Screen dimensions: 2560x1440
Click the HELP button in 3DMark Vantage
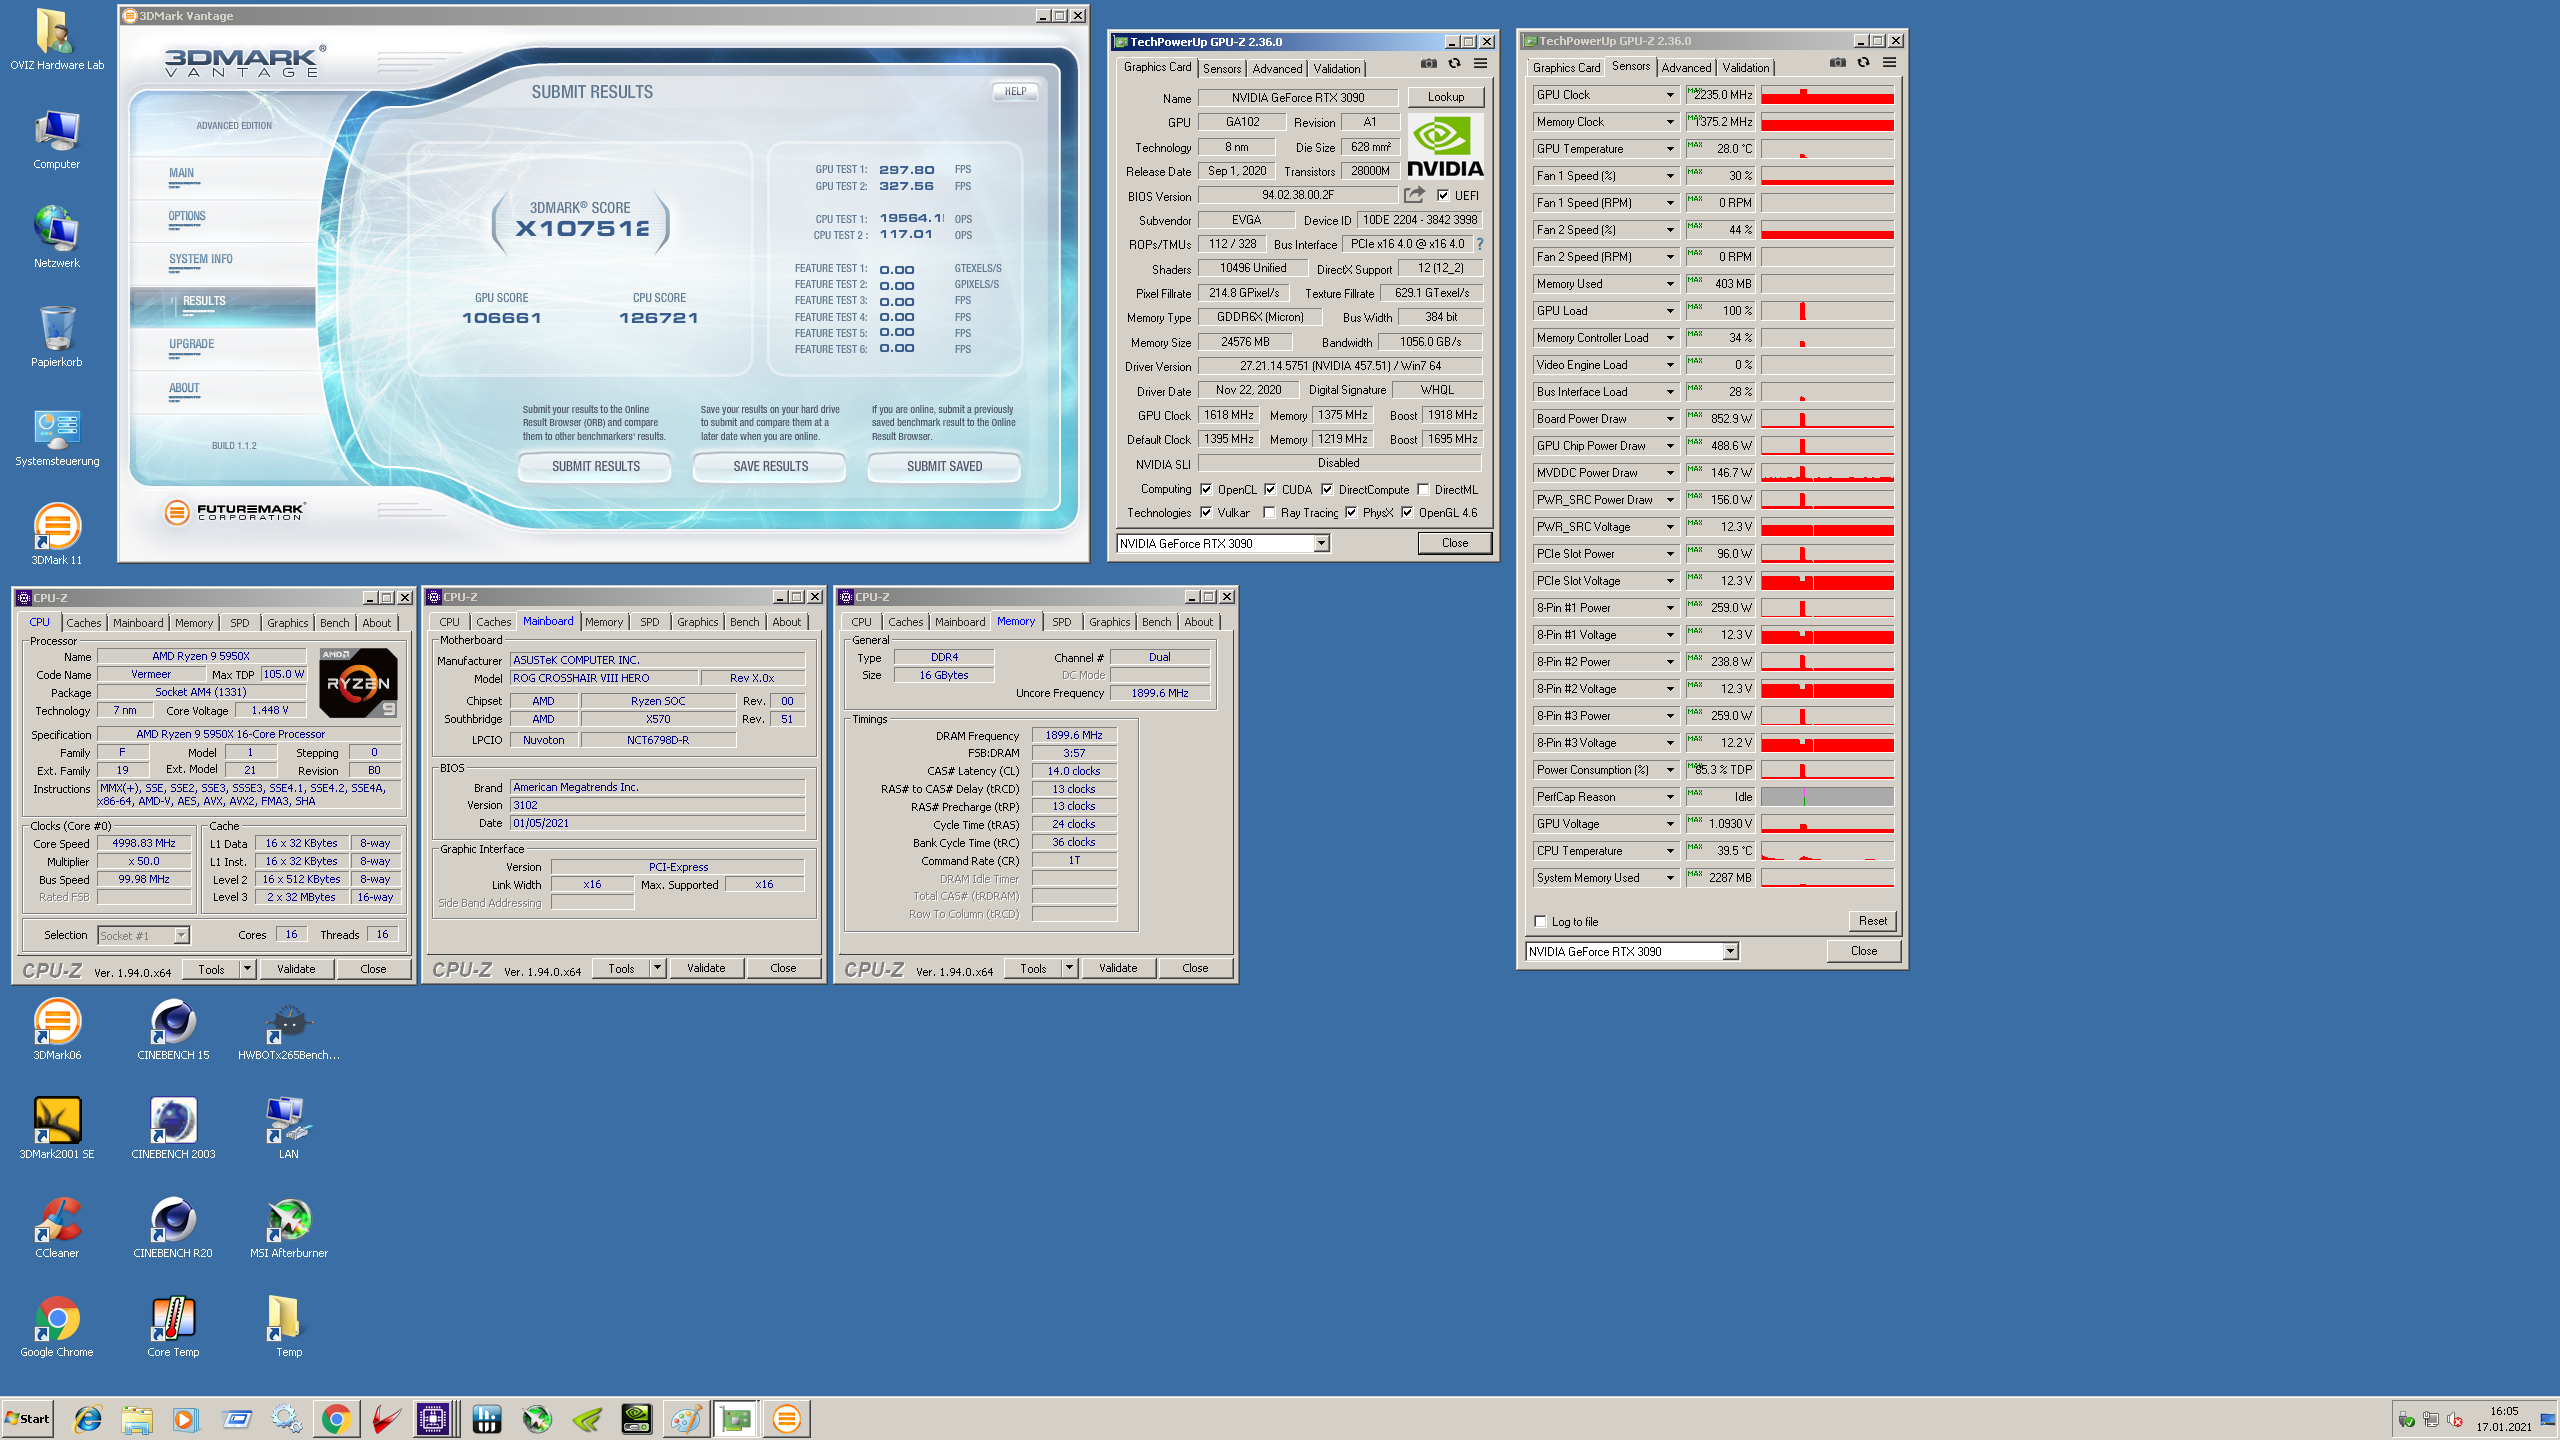(x=1015, y=91)
